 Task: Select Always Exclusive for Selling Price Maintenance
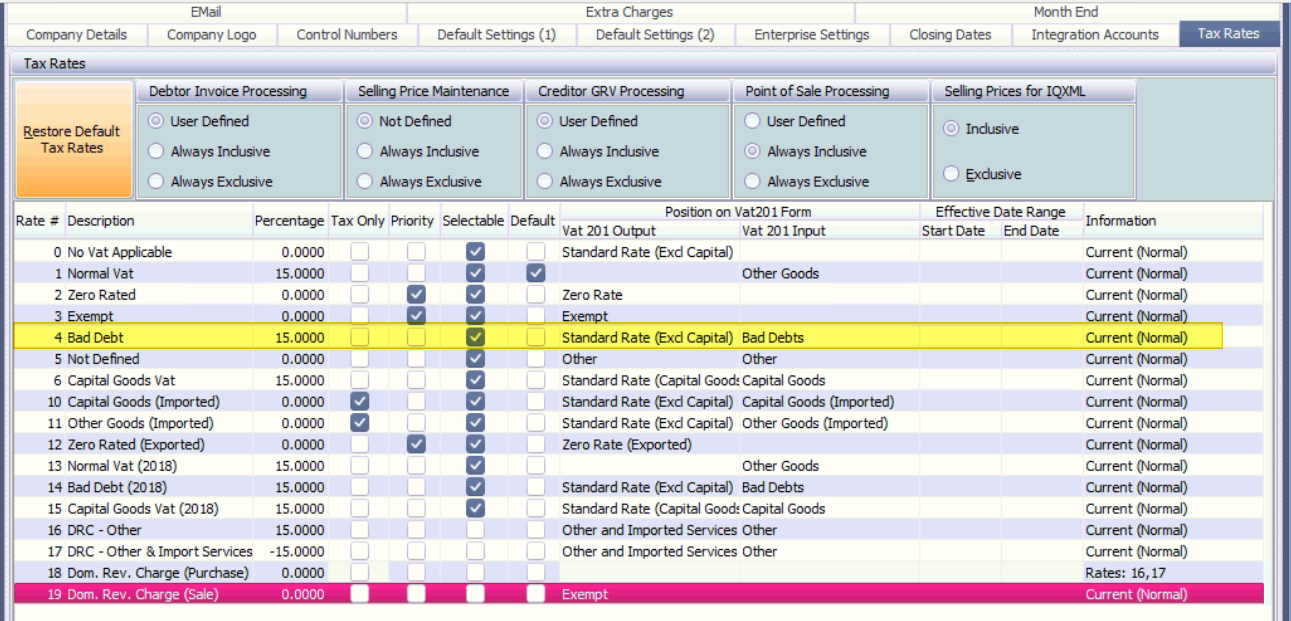[365, 182]
